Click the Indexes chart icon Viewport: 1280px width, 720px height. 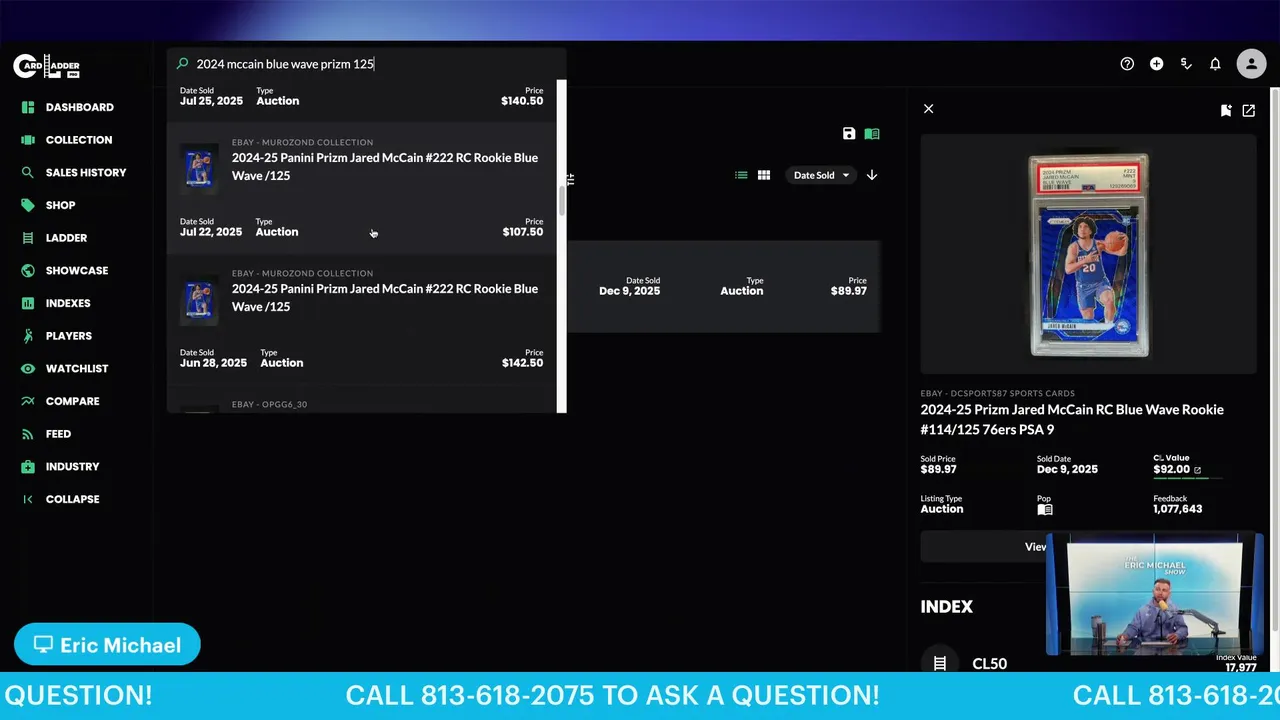coord(28,303)
